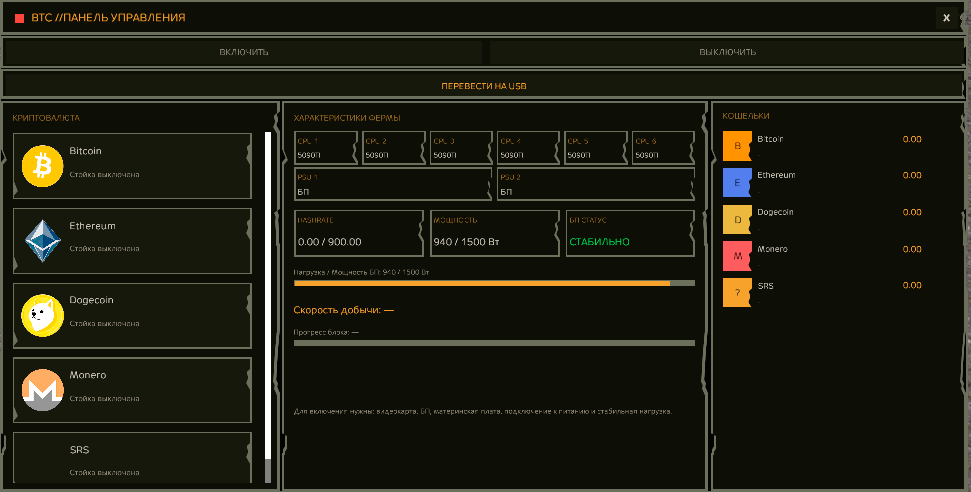Screen dimensions: 971x492
Task: Select the Dogecoin dog logo
Action: [x=43, y=315]
